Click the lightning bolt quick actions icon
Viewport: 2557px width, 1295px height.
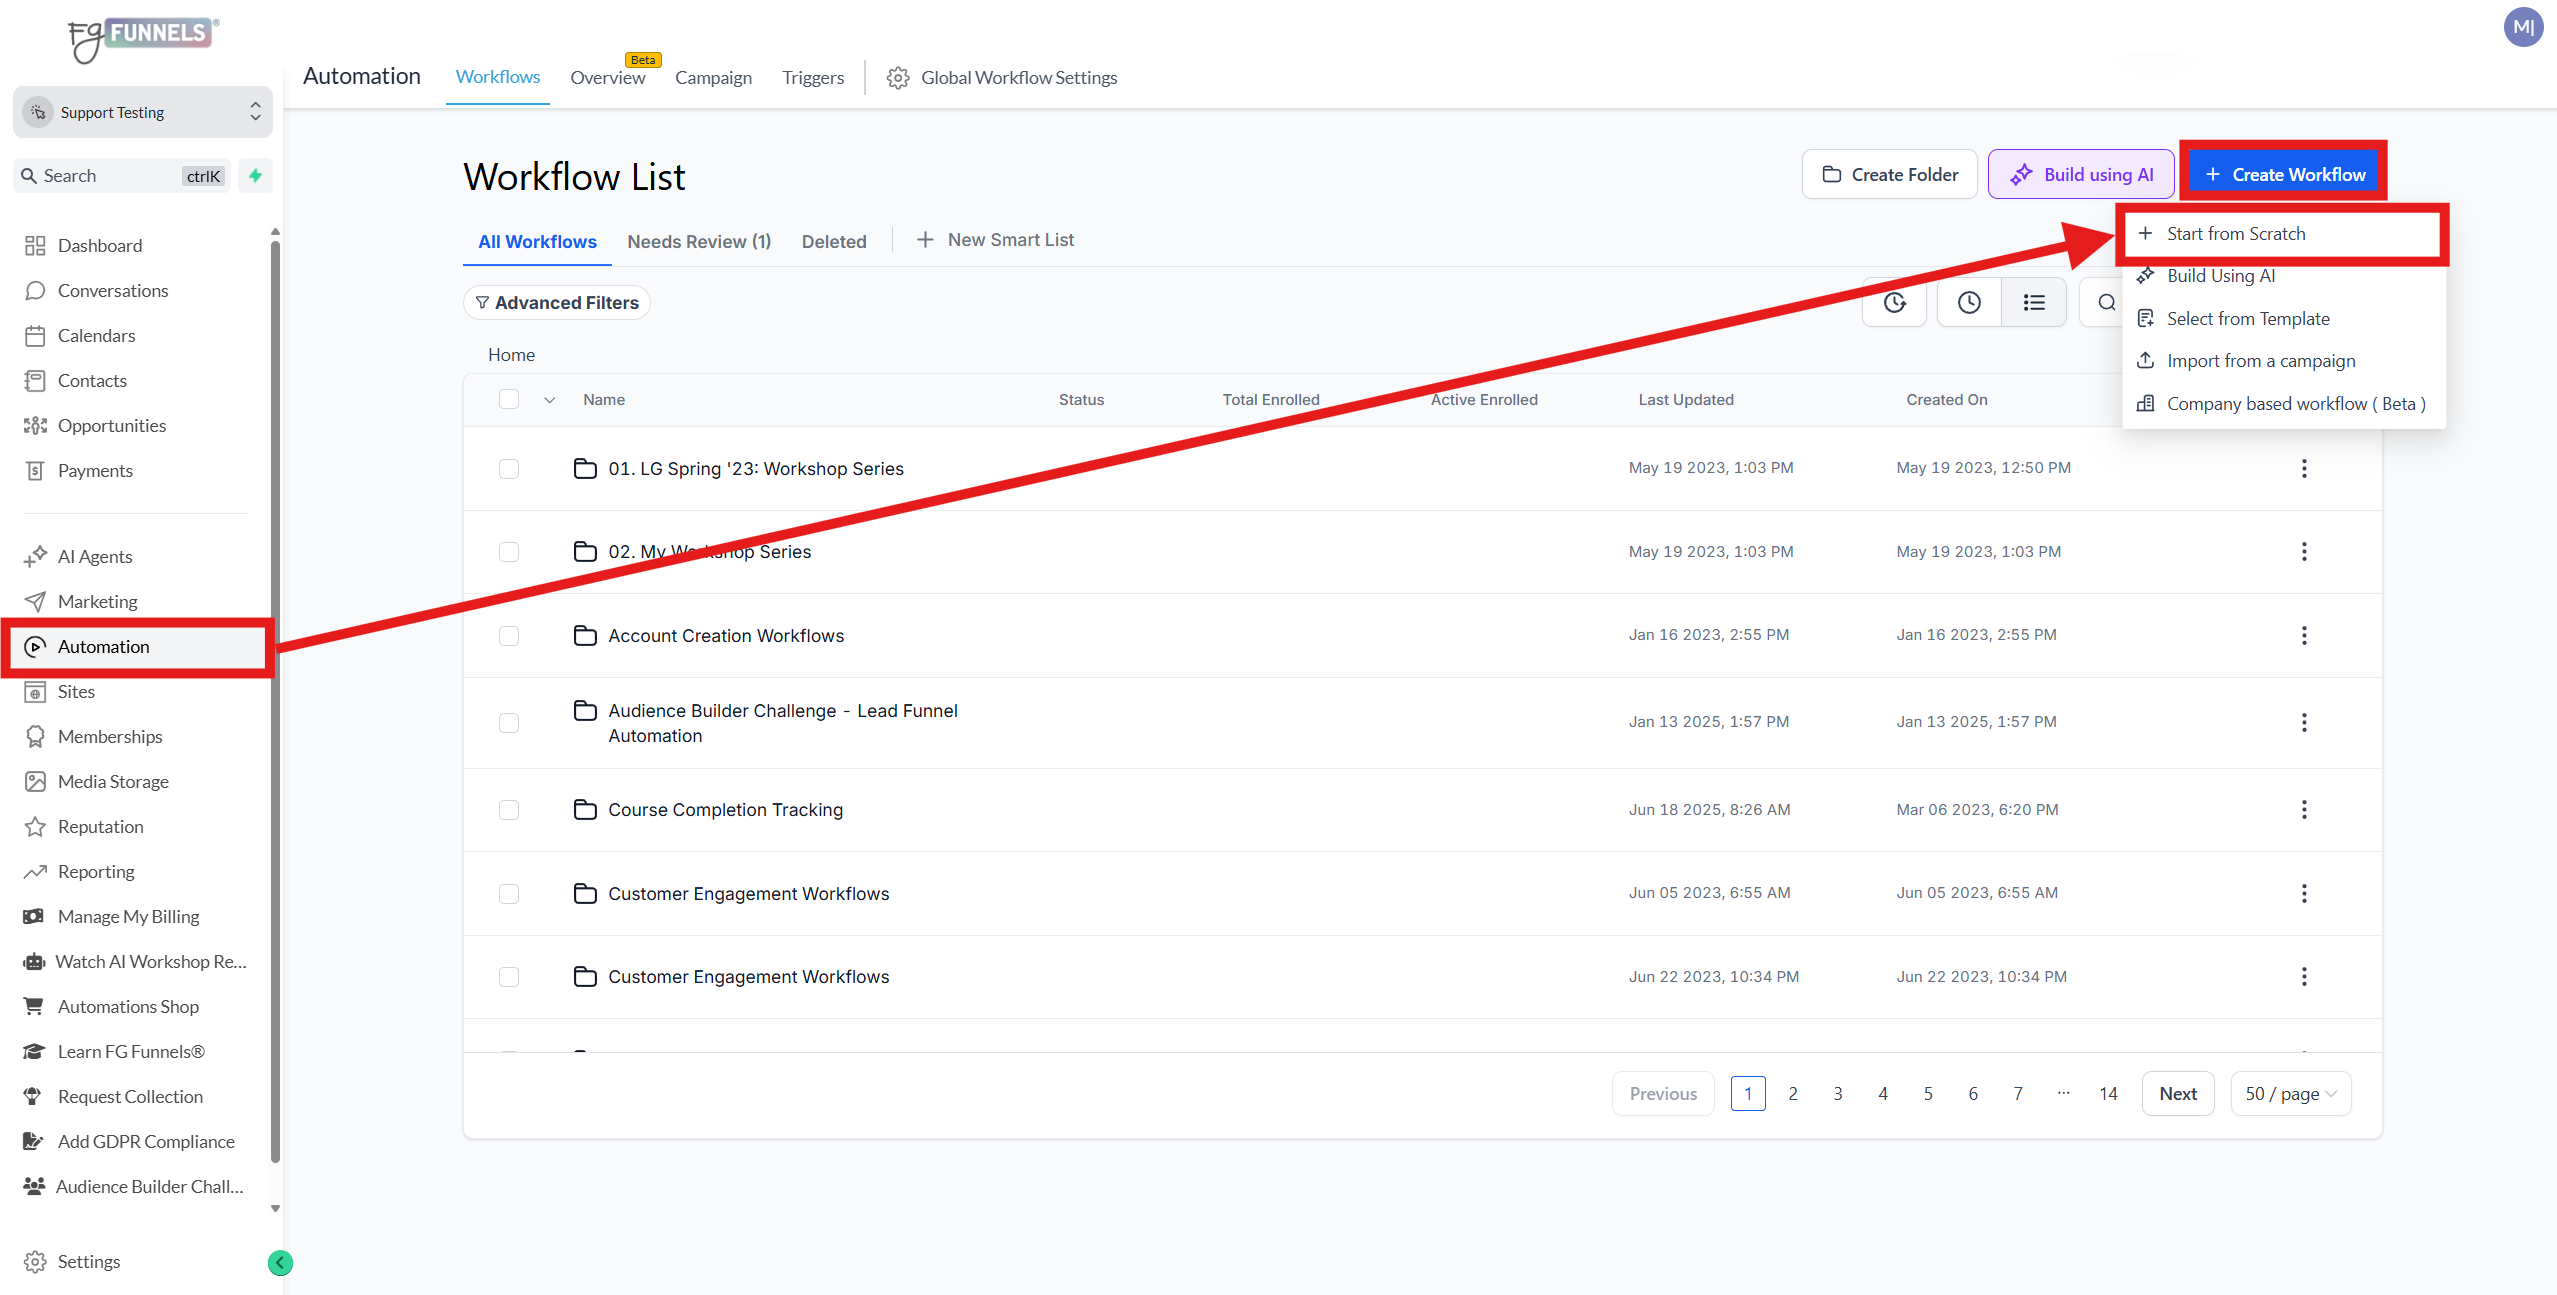tap(256, 175)
